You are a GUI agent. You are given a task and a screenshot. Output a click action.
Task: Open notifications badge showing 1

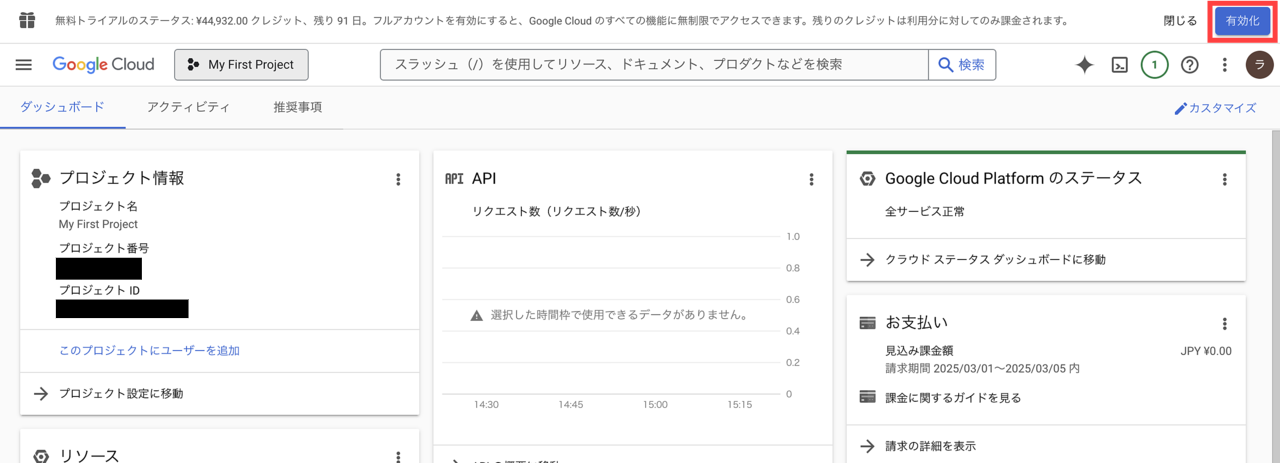tap(1154, 65)
